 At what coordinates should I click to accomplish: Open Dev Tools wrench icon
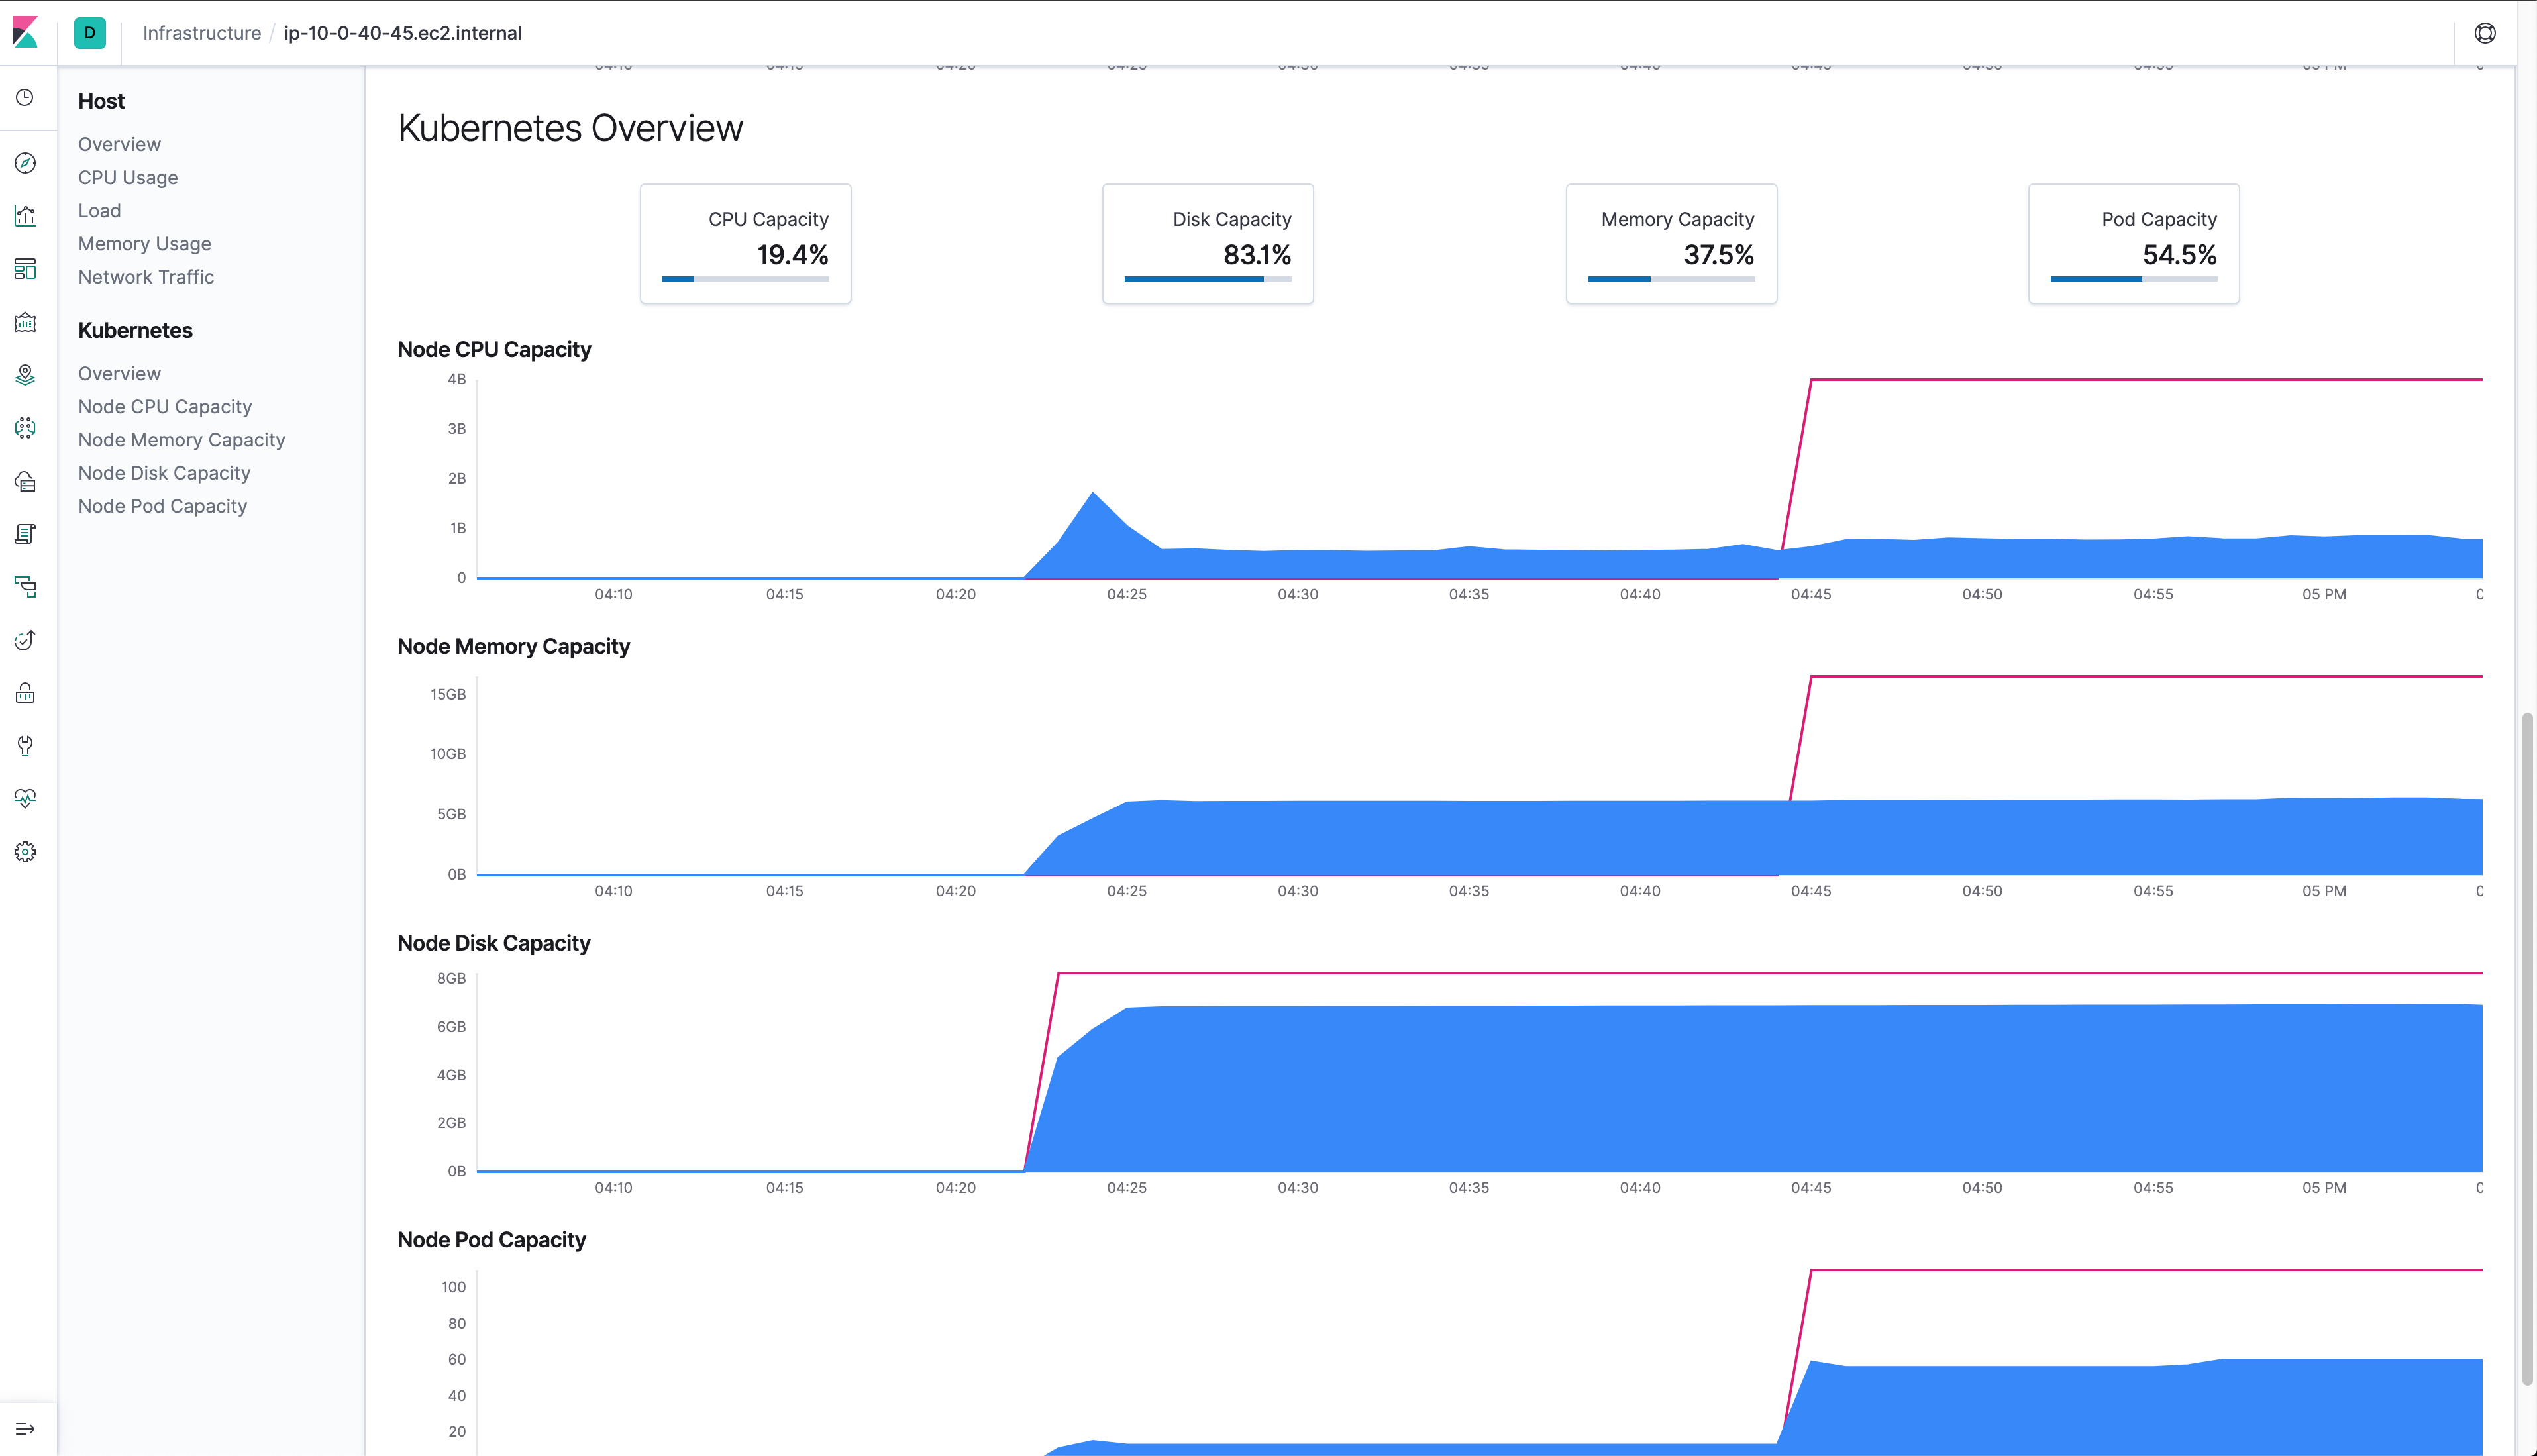point(26,746)
